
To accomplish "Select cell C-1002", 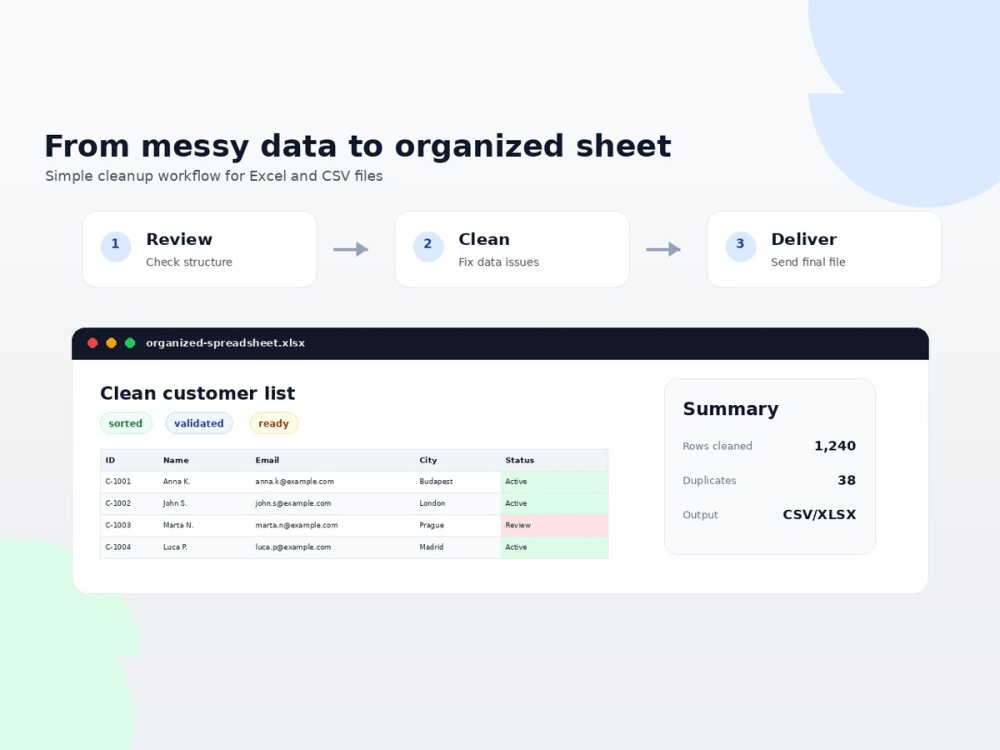I will (129, 504).
